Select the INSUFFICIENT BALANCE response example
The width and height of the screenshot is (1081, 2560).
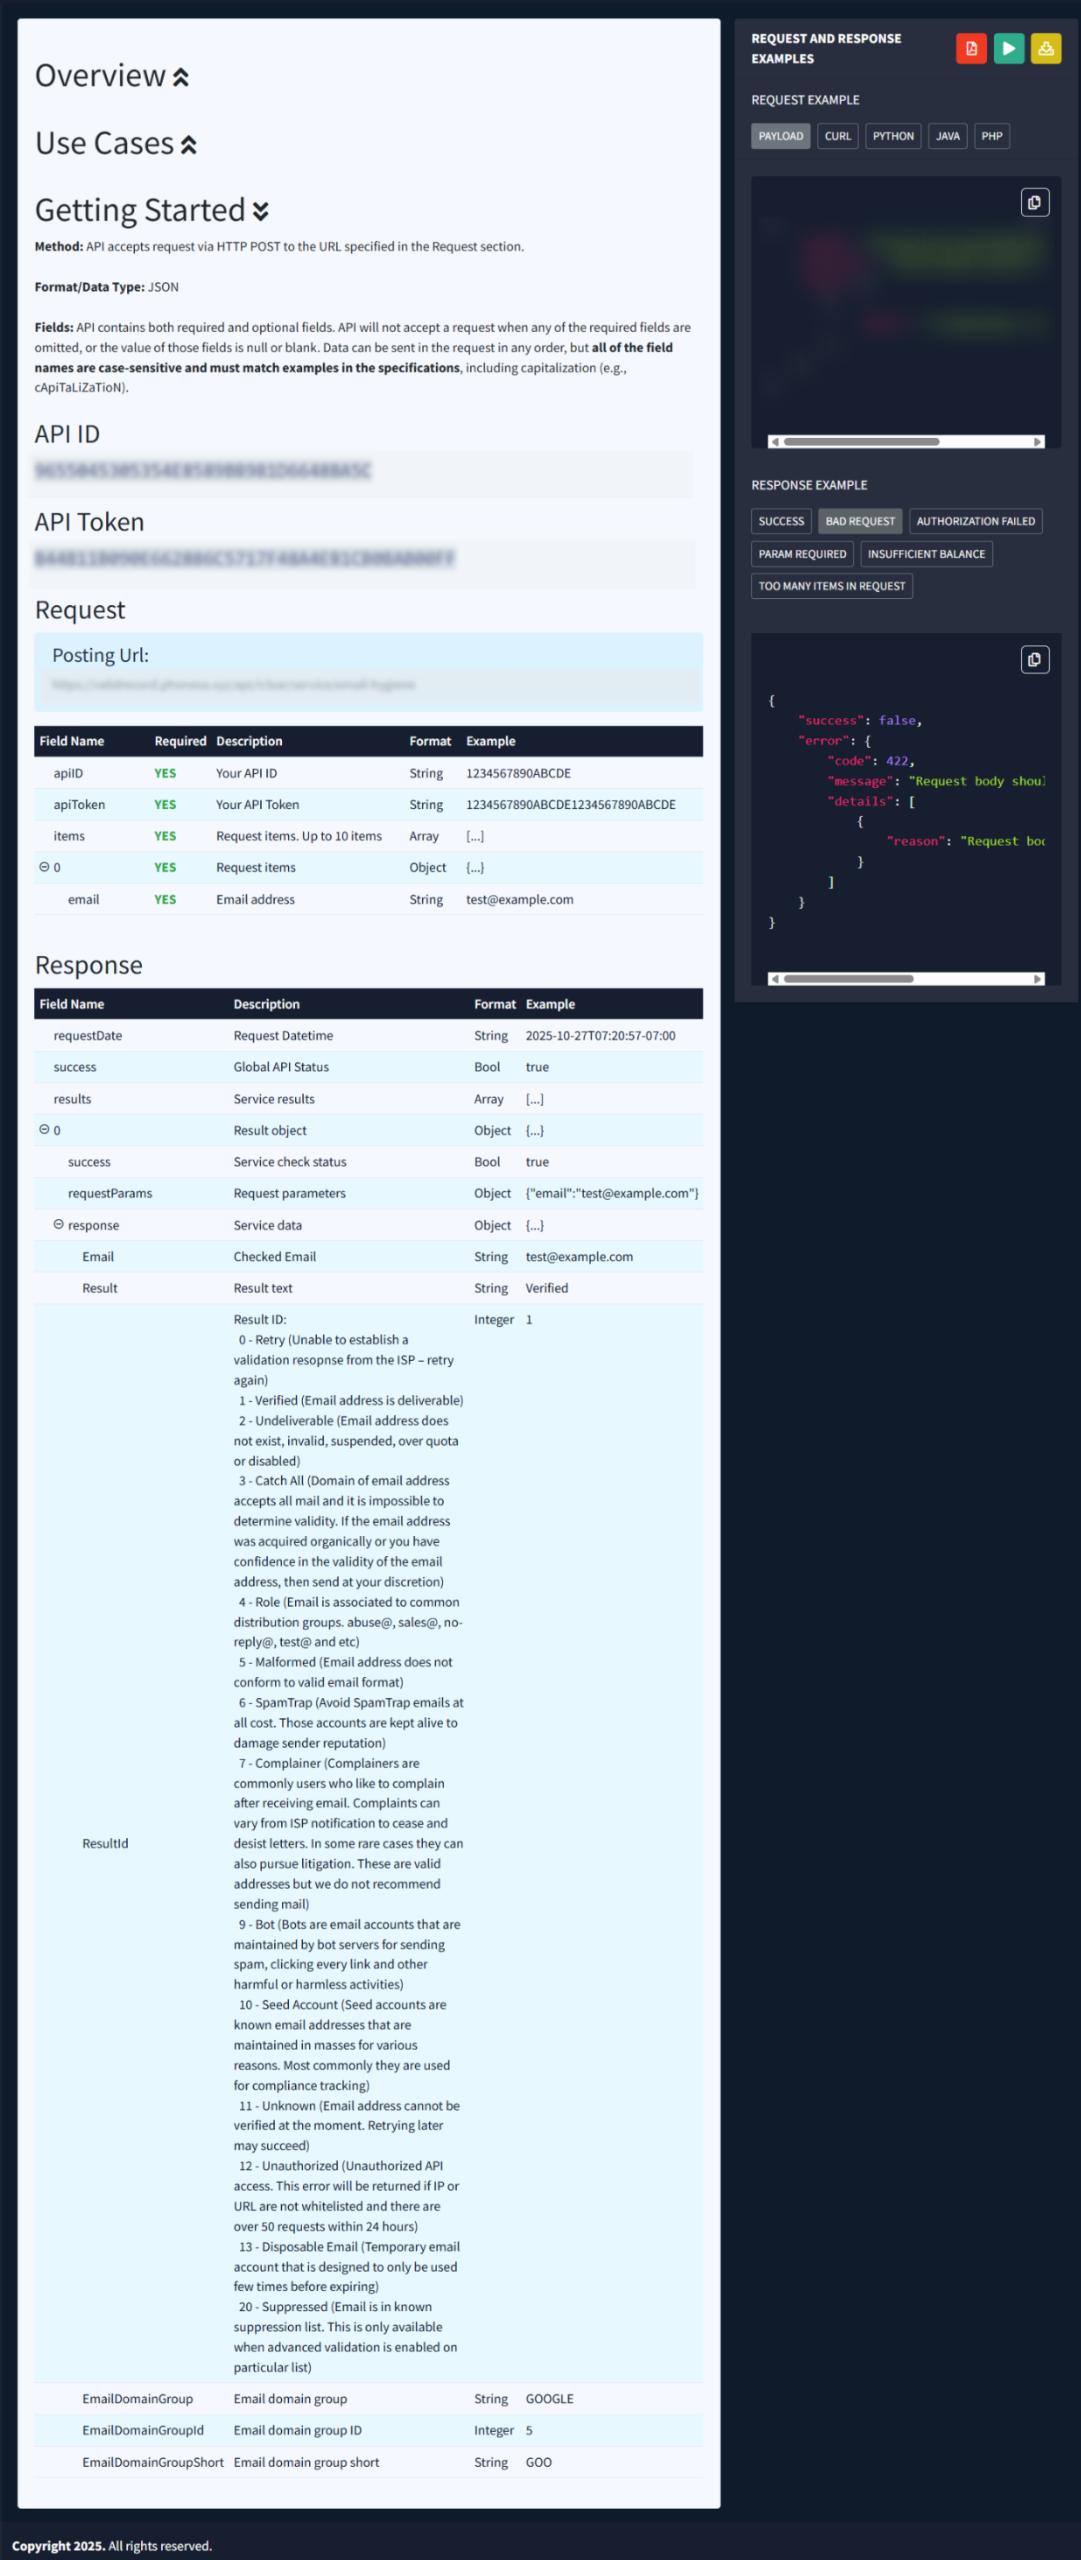925,554
